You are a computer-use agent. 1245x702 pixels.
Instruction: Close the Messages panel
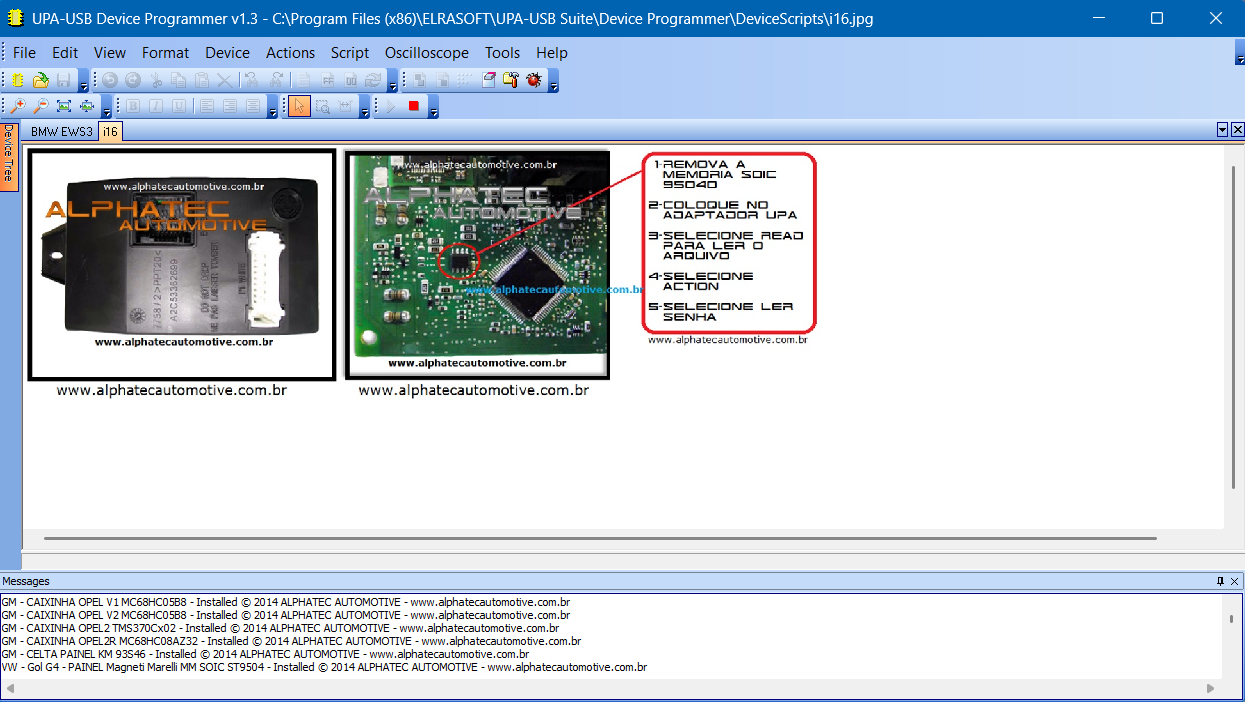pos(1235,581)
